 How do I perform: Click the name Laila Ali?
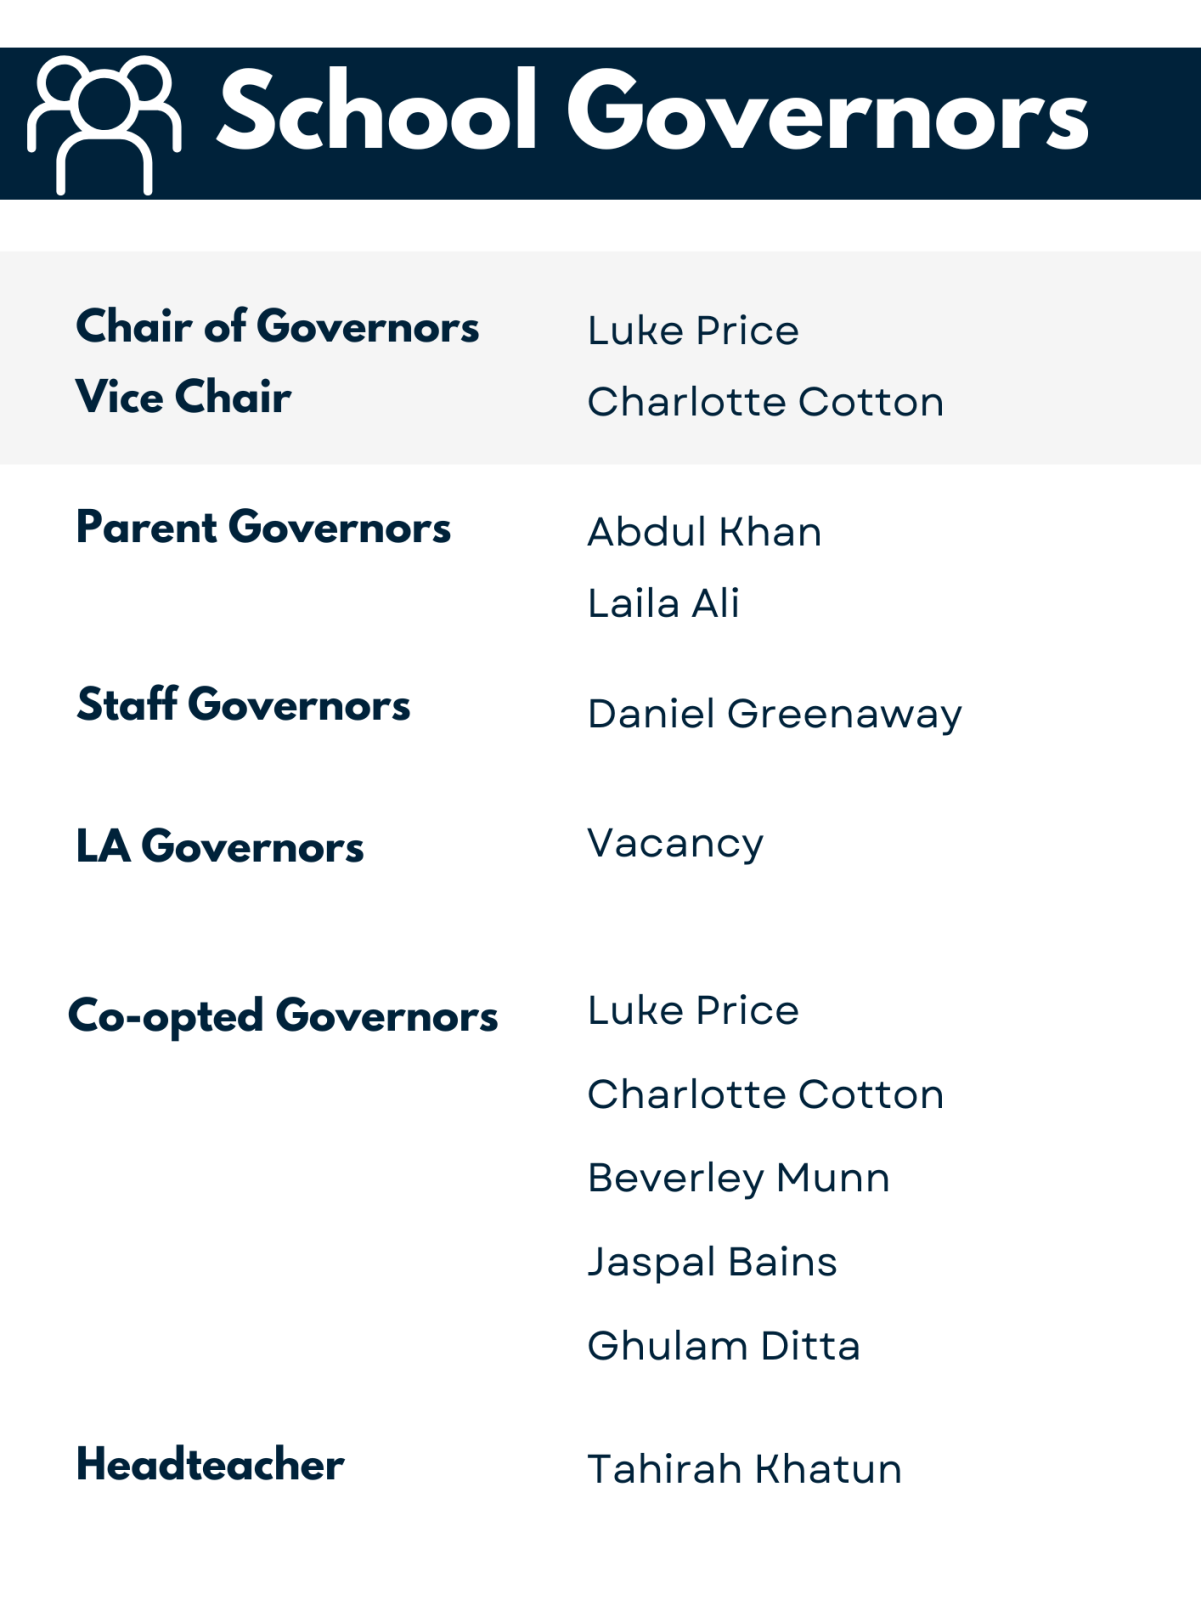663,604
